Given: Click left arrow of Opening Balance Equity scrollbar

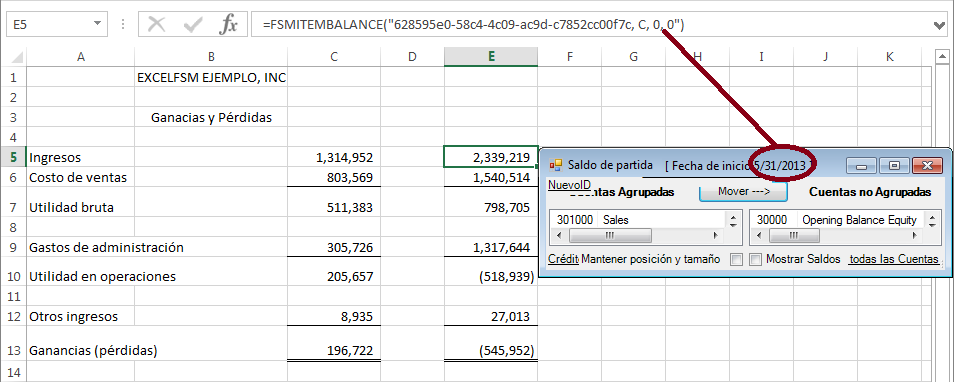Looking at the screenshot, I should [760, 235].
